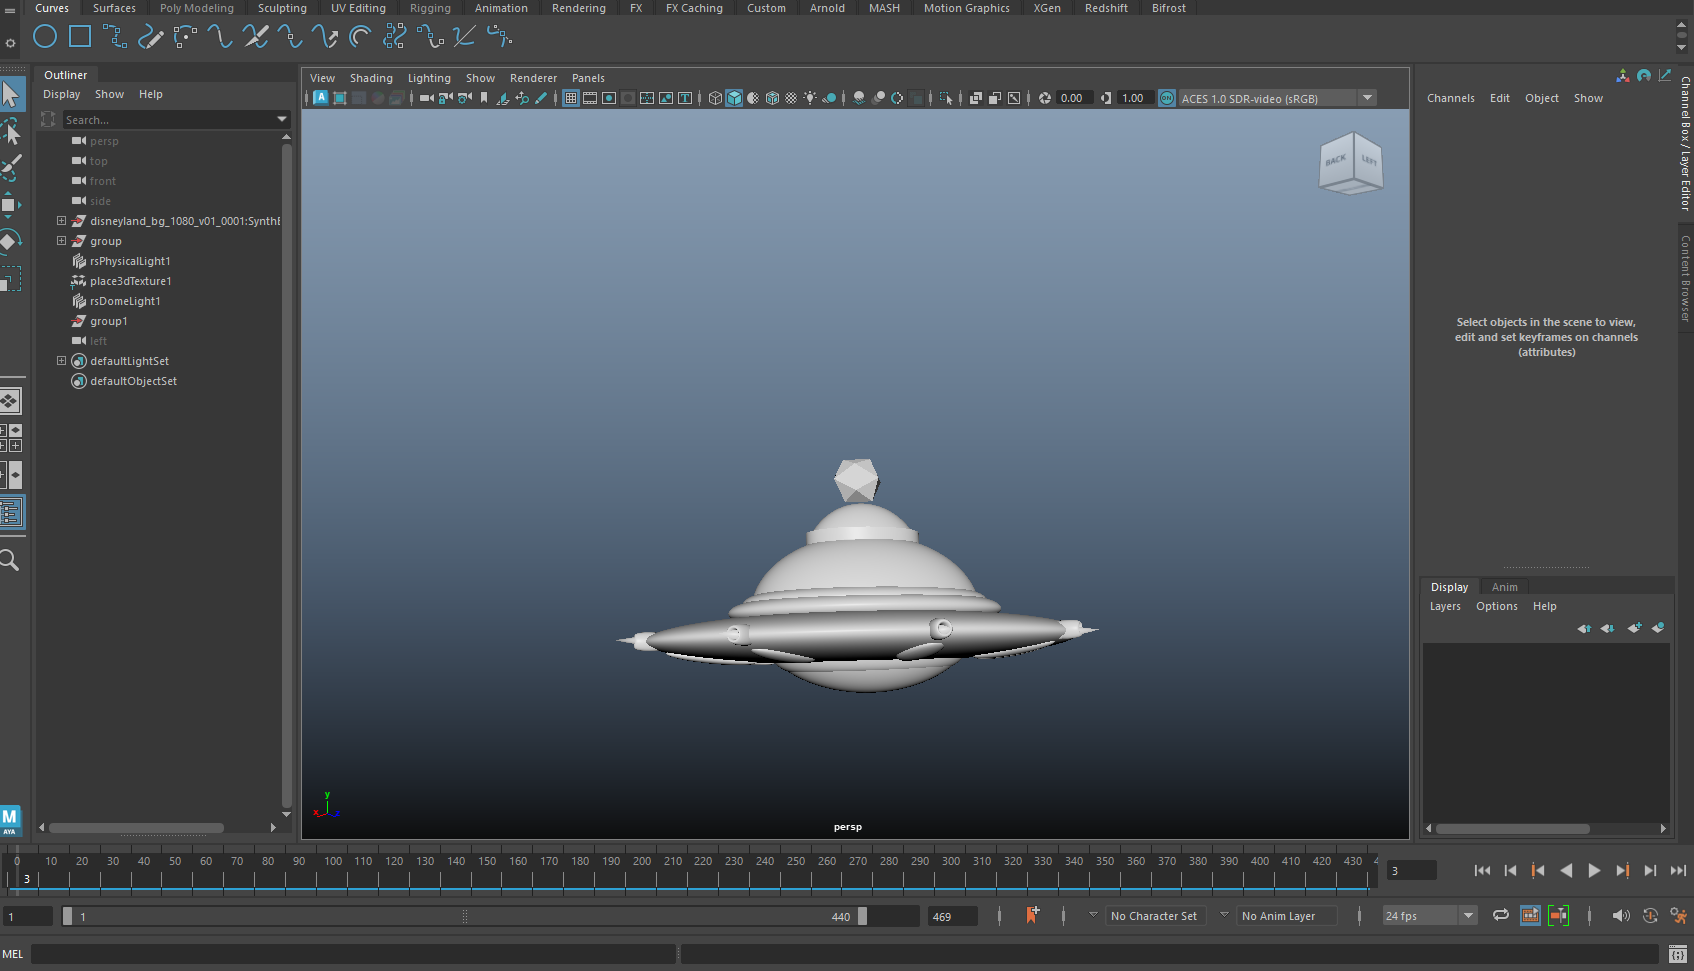Expand the group node in Outliner
The width and height of the screenshot is (1694, 971).
click(61, 241)
